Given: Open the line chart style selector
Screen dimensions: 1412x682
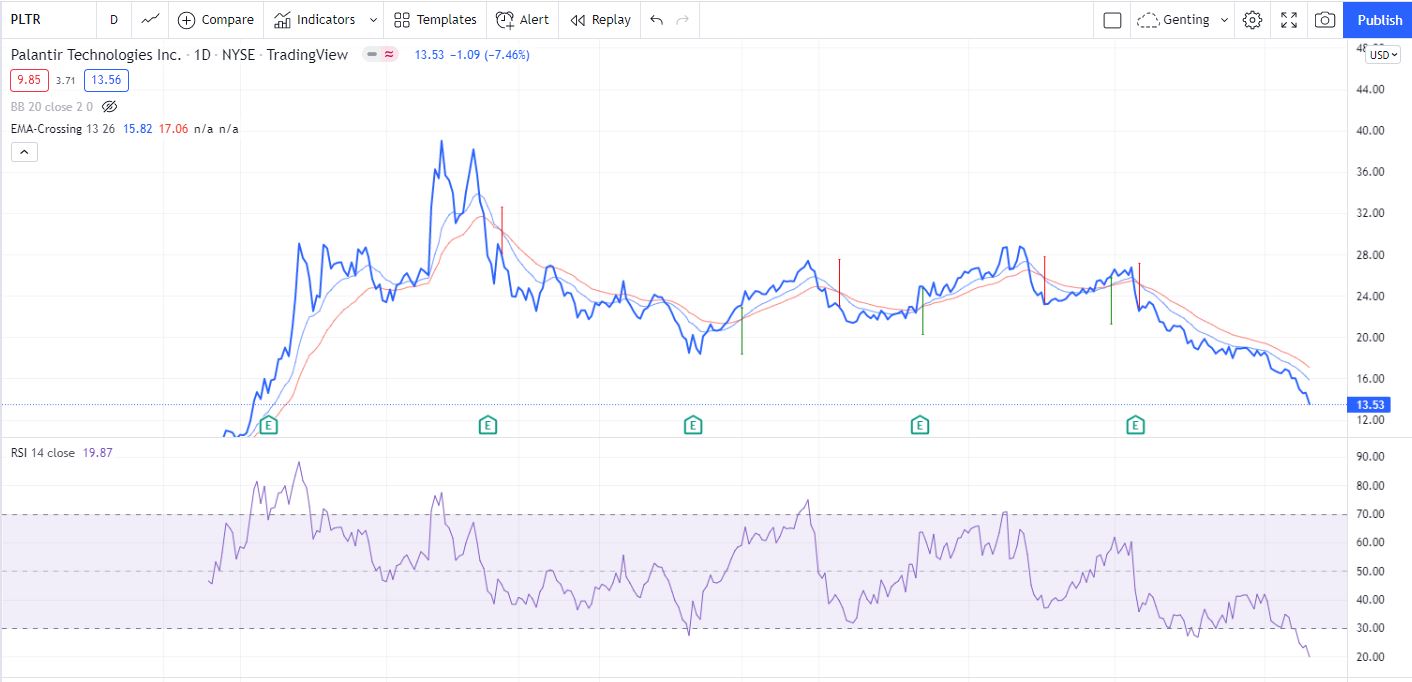Looking at the screenshot, I should coord(150,19).
